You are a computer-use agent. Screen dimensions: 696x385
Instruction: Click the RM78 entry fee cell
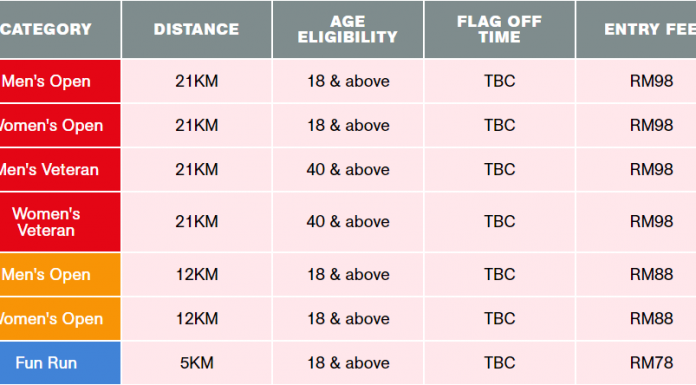click(636, 363)
